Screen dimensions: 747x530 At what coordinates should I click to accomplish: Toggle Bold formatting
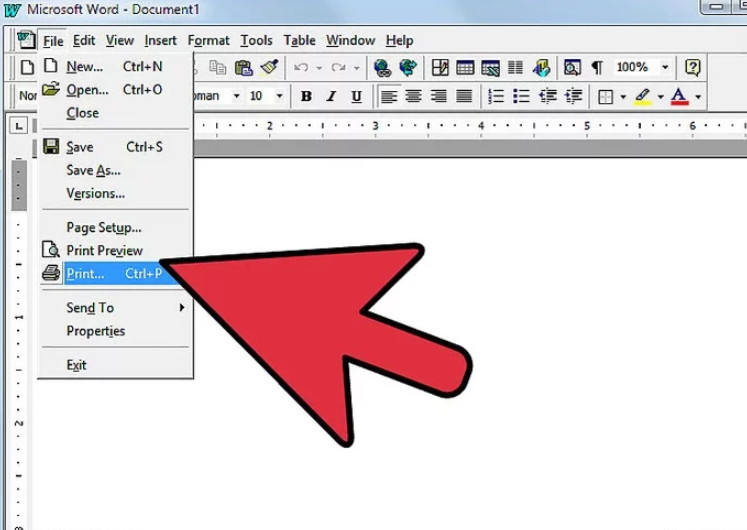(306, 97)
